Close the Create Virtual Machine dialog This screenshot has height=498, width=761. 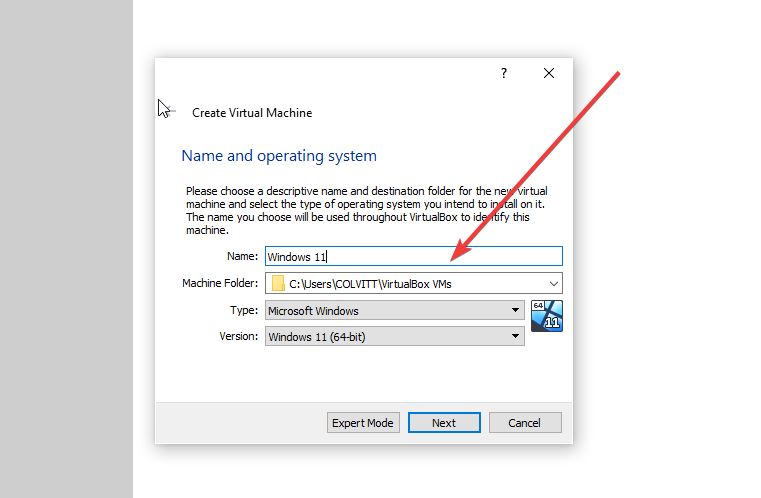(x=548, y=73)
